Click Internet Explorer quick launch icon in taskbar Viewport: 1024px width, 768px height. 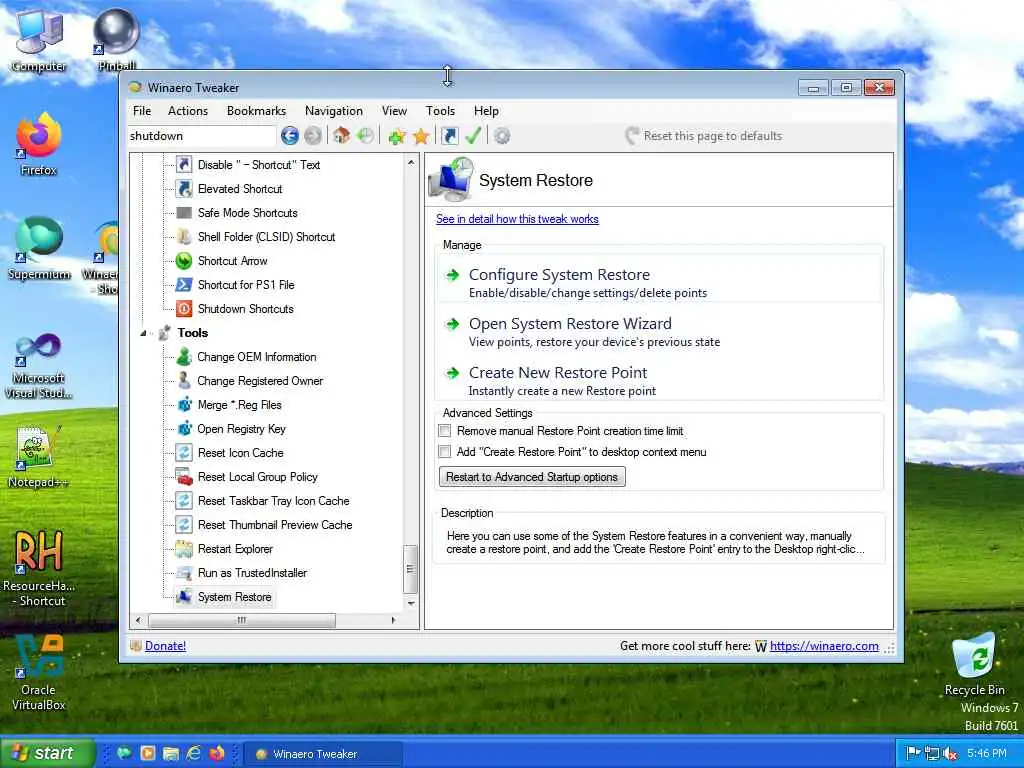click(x=194, y=753)
